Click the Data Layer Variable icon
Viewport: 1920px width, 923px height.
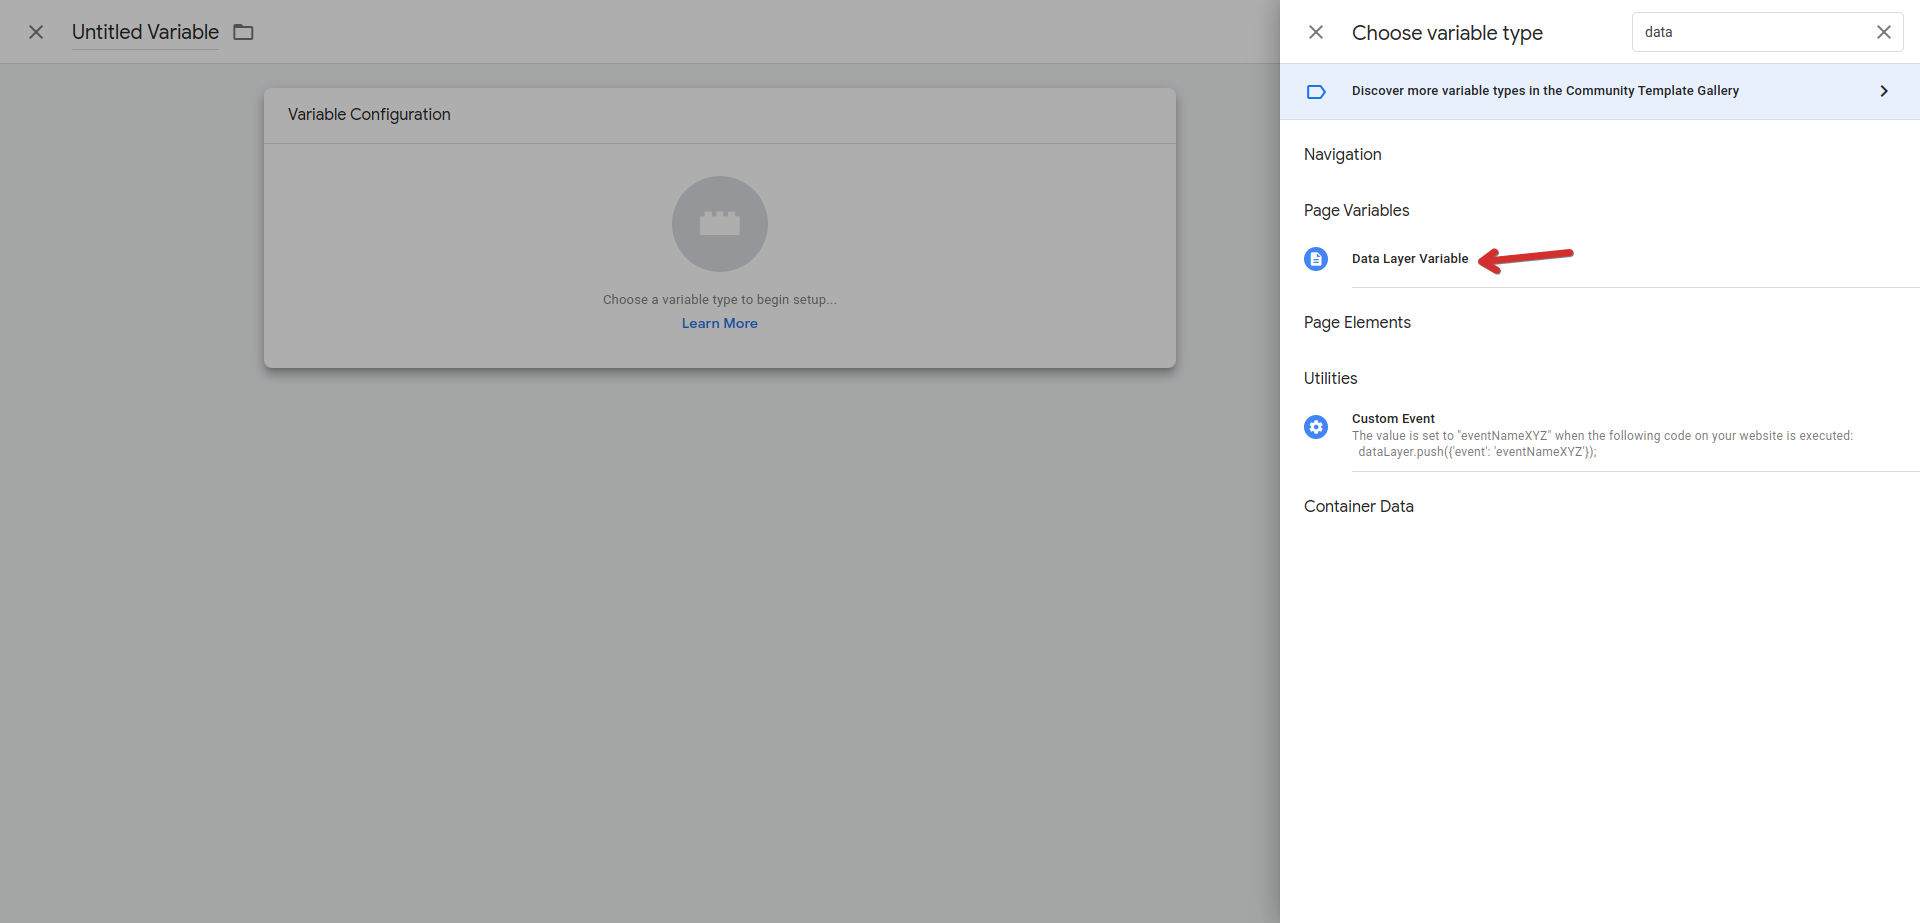[1316, 259]
